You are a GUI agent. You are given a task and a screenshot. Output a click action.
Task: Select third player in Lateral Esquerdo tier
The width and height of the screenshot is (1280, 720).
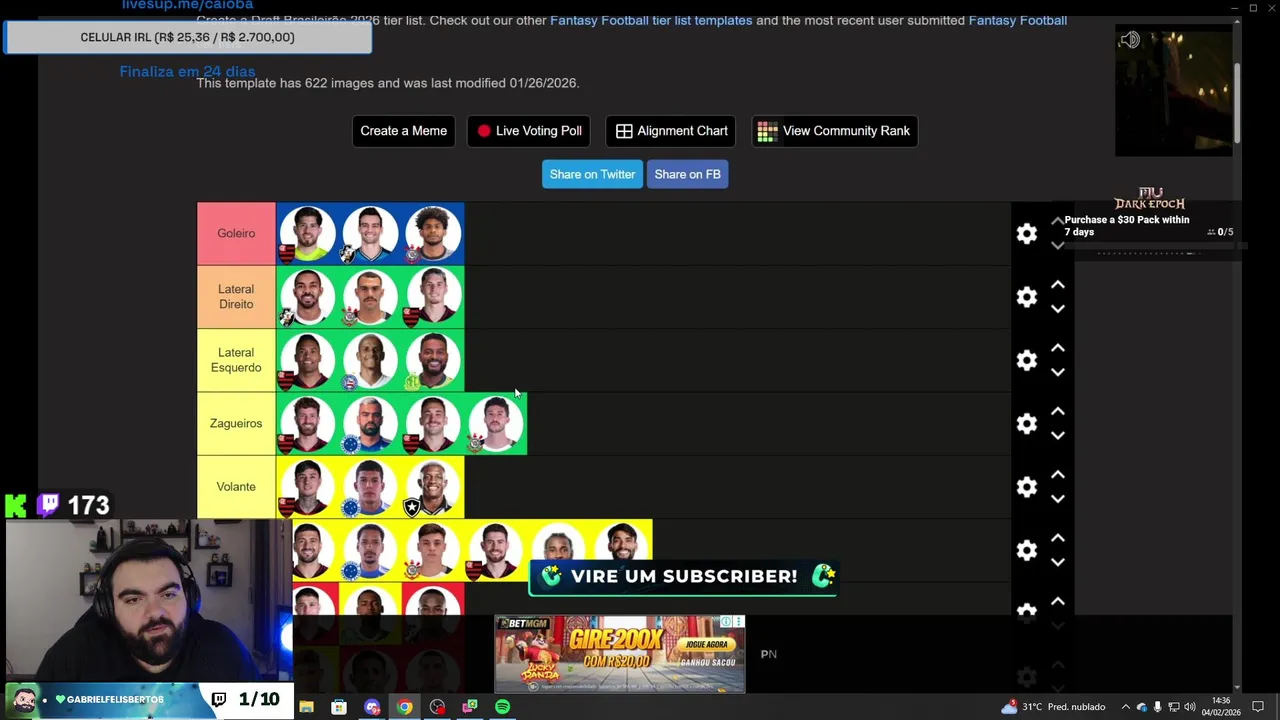433,360
